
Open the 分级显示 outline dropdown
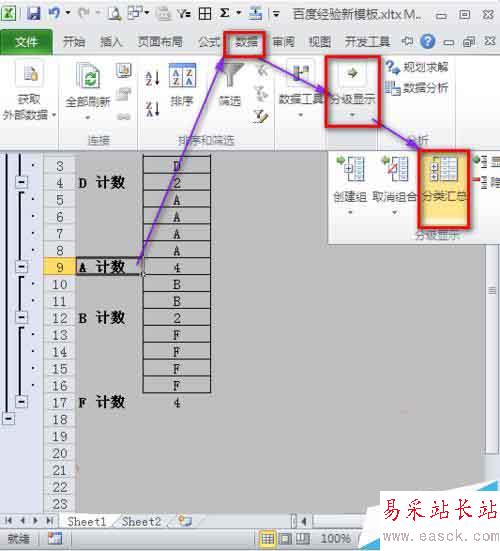pos(352,91)
